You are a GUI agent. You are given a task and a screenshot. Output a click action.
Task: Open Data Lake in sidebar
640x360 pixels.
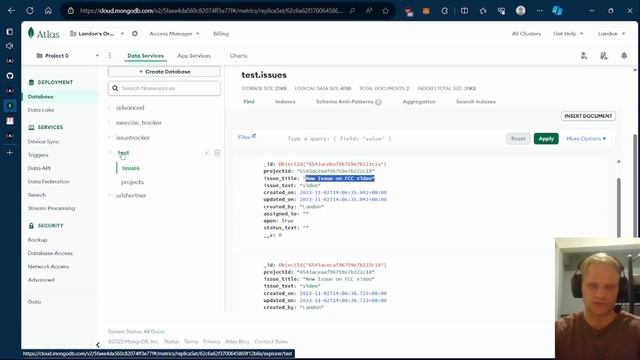pos(41,110)
